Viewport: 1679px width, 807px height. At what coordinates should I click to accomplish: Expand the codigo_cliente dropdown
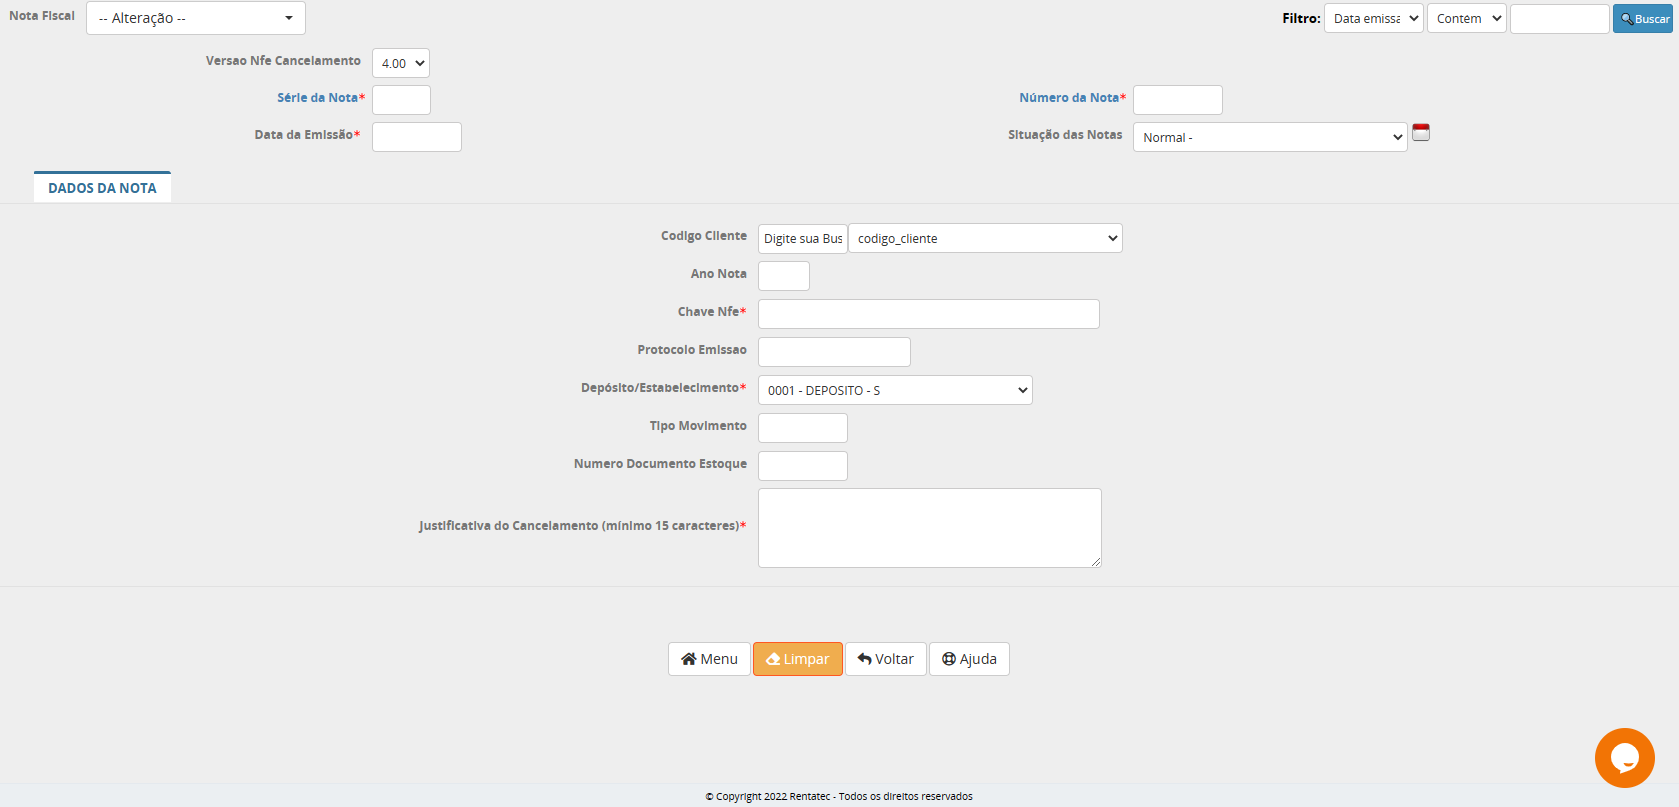pos(985,238)
